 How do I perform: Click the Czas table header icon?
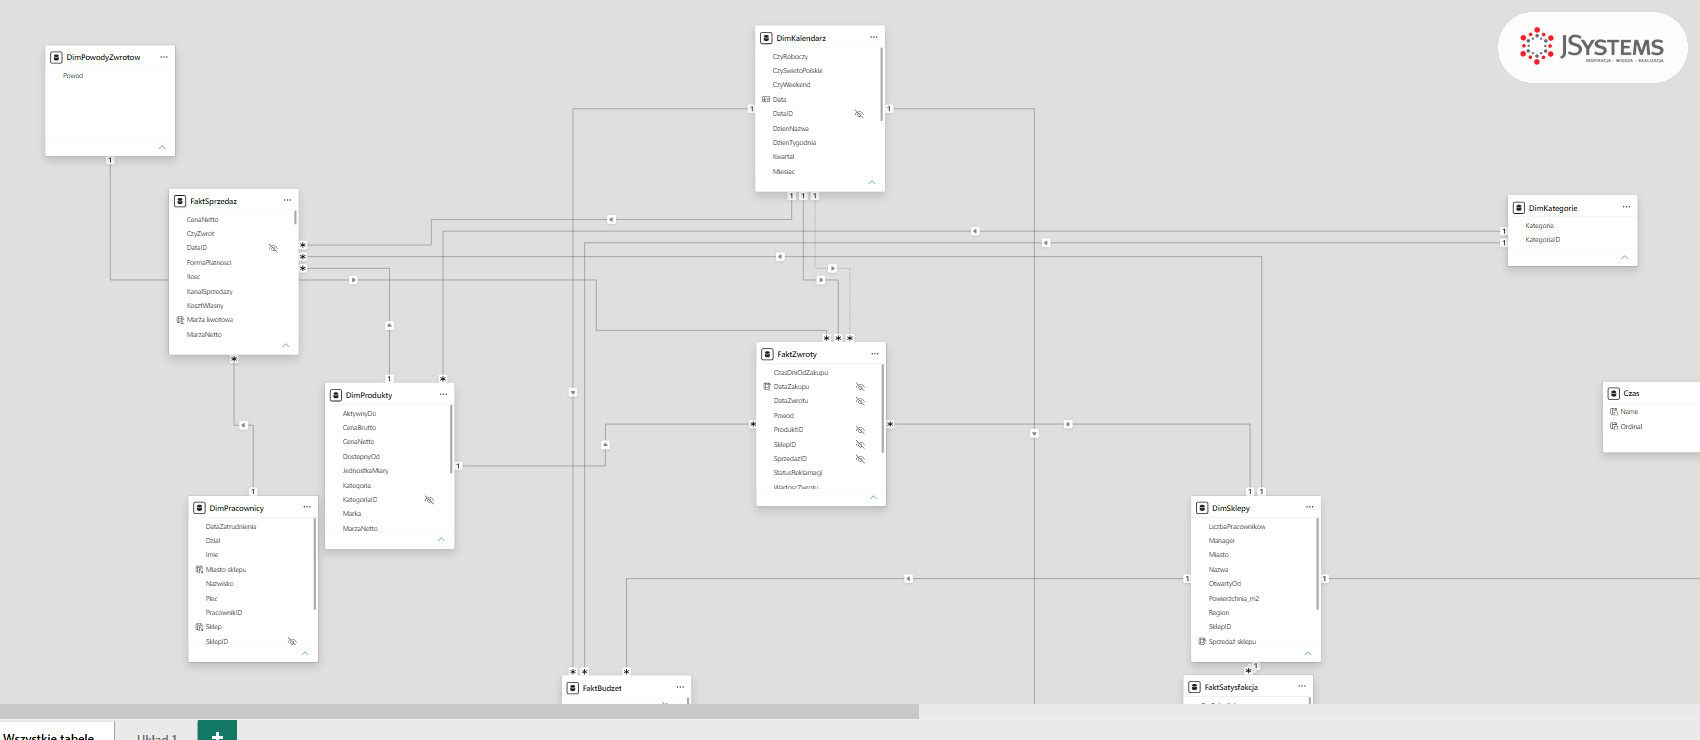pos(1614,393)
